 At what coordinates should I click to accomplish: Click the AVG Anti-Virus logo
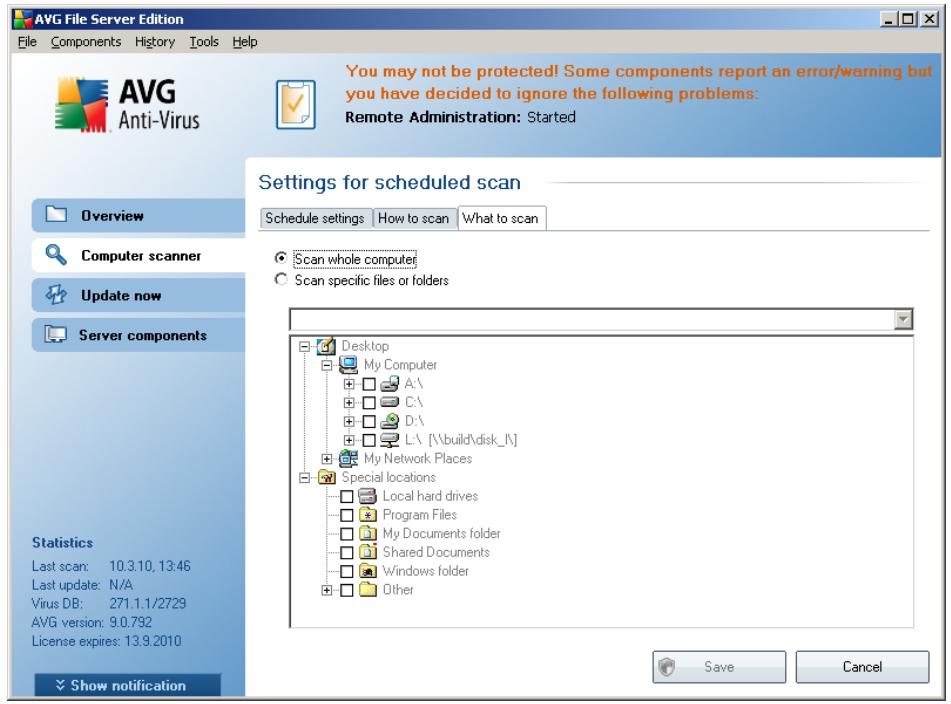coord(127,105)
